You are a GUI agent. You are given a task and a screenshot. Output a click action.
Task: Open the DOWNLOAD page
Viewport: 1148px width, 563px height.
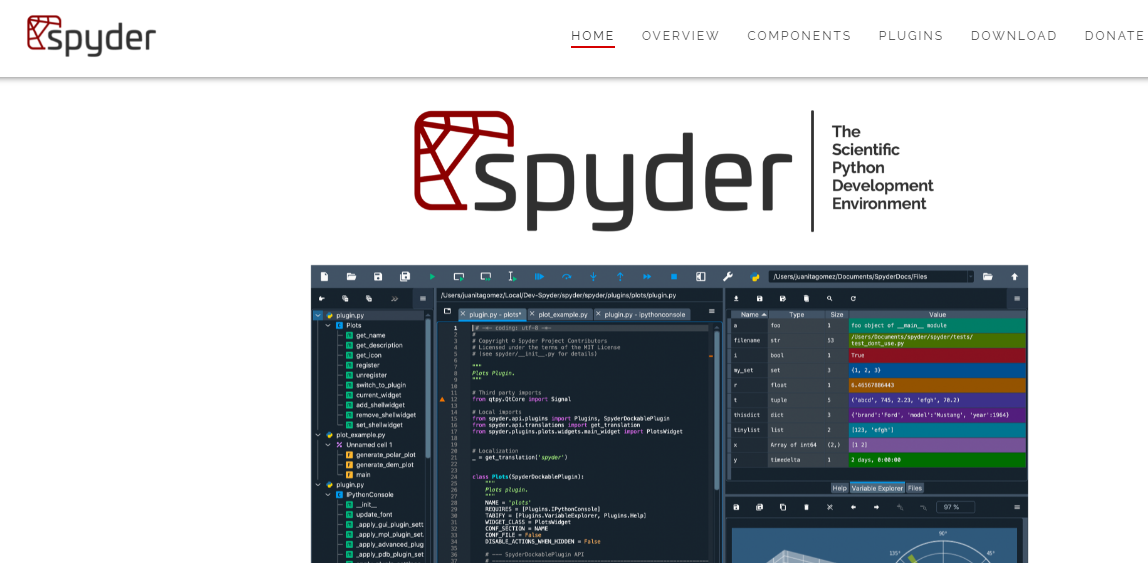1014,36
